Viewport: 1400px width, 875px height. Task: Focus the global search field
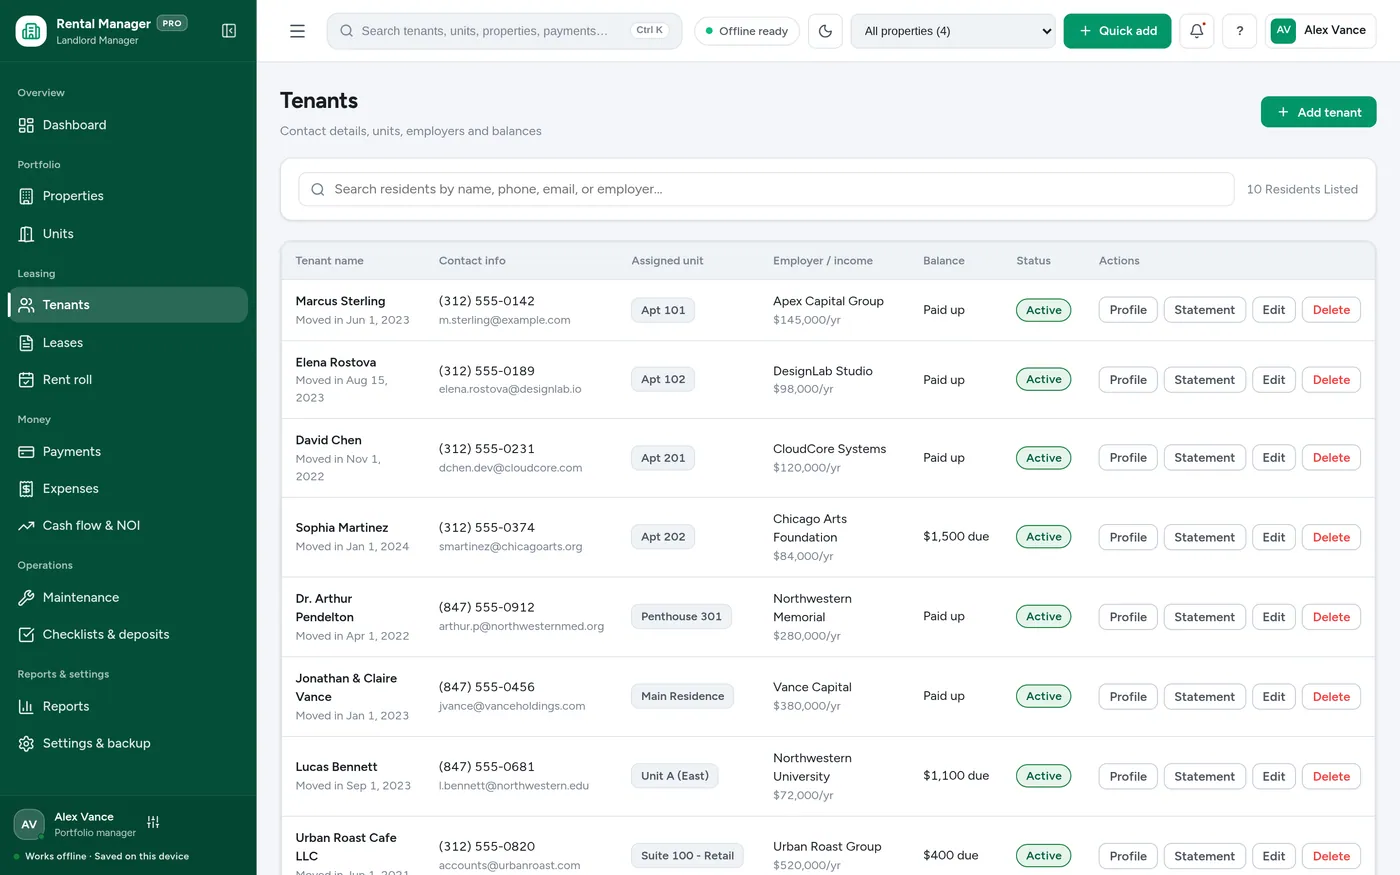(504, 31)
